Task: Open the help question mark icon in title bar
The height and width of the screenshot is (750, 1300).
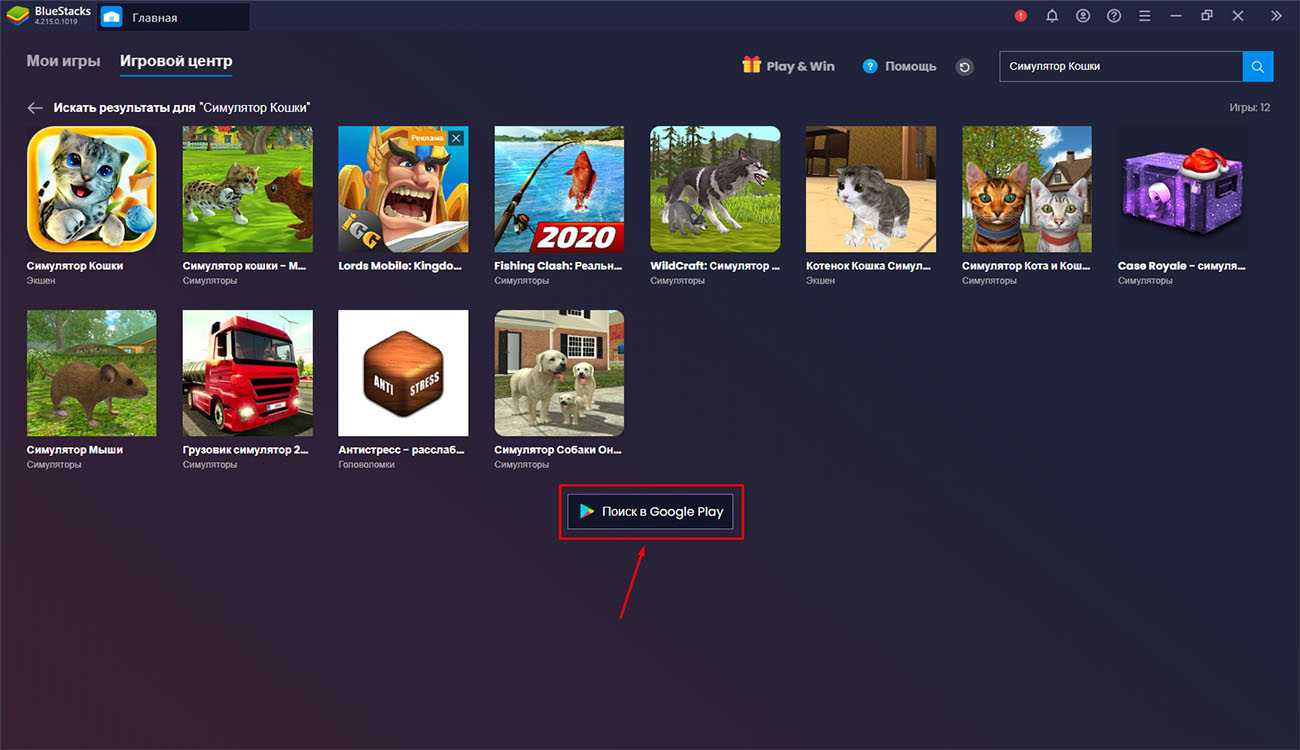Action: [x=1114, y=16]
